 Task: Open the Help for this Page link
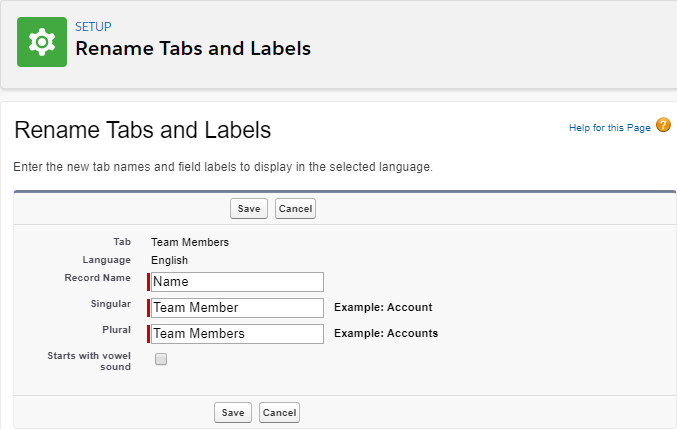point(609,128)
